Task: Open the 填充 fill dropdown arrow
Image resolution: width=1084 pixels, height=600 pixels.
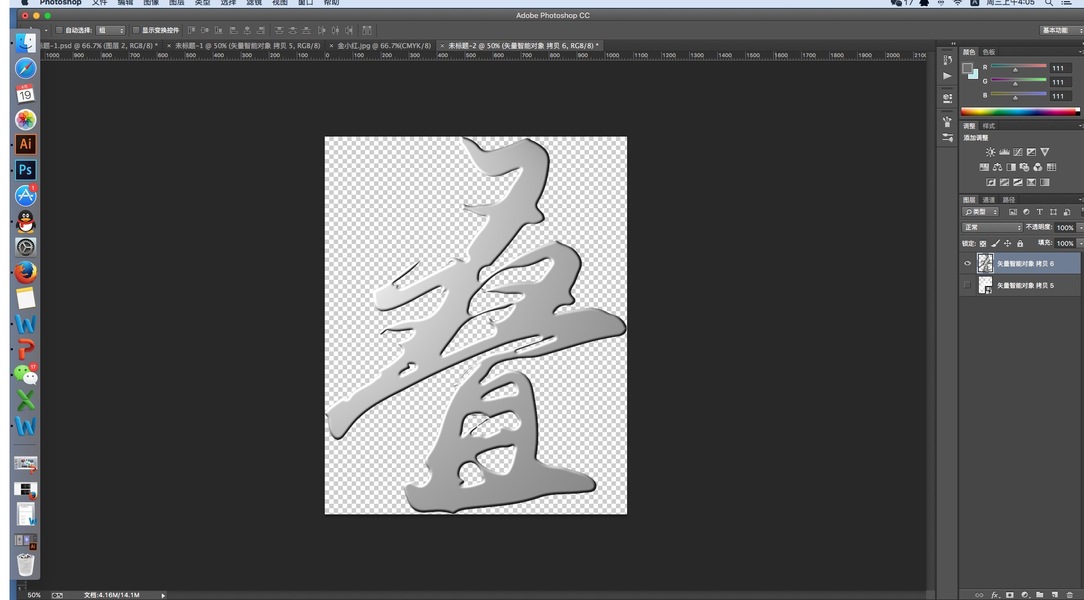Action: coord(1080,243)
